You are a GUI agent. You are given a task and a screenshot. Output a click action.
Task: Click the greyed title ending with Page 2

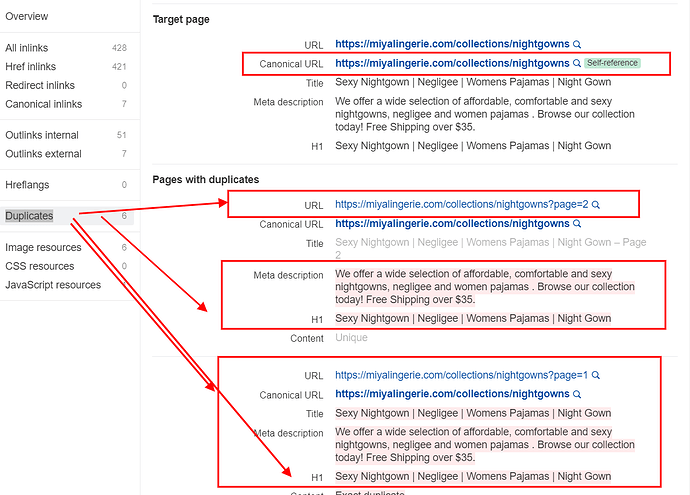pos(491,249)
